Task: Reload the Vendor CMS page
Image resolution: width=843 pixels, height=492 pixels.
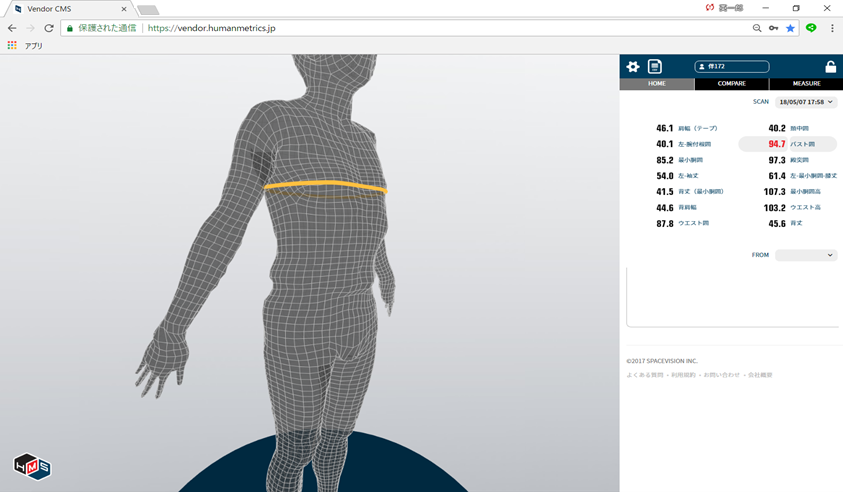Action: 49,28
